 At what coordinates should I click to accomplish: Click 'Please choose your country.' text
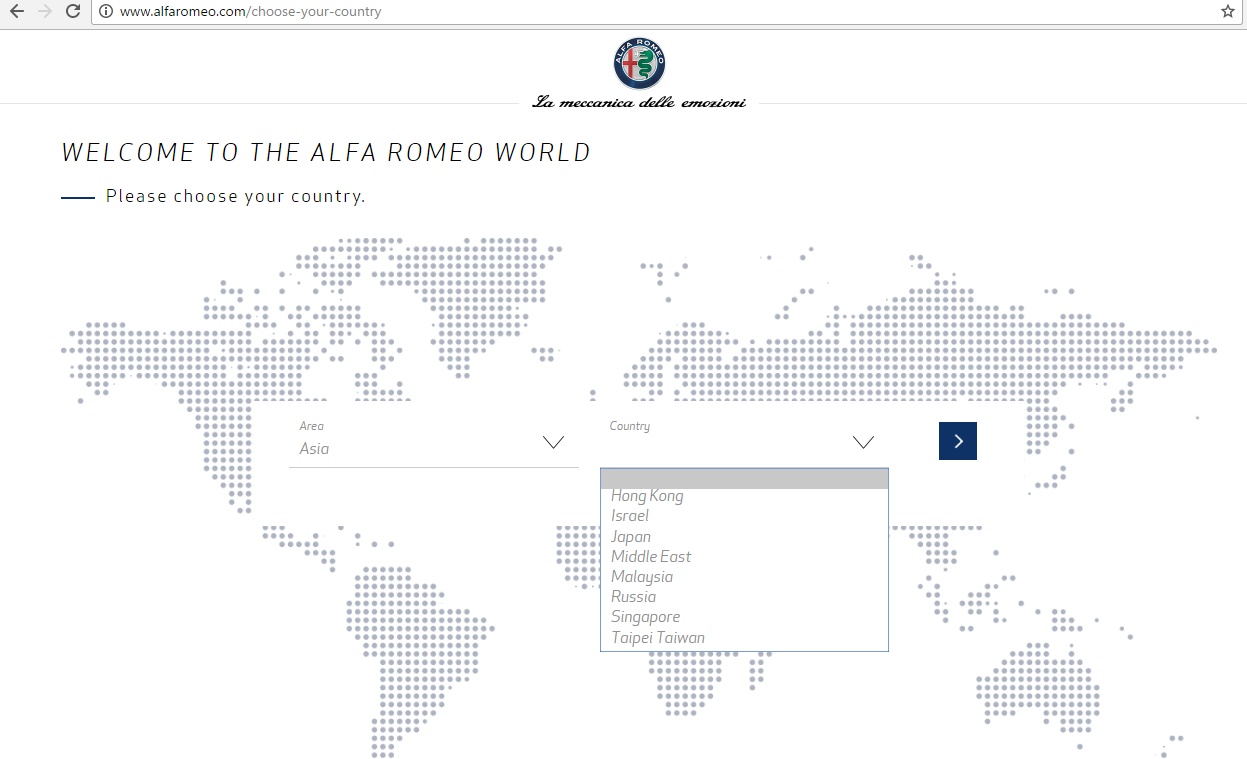coord(236,196)
